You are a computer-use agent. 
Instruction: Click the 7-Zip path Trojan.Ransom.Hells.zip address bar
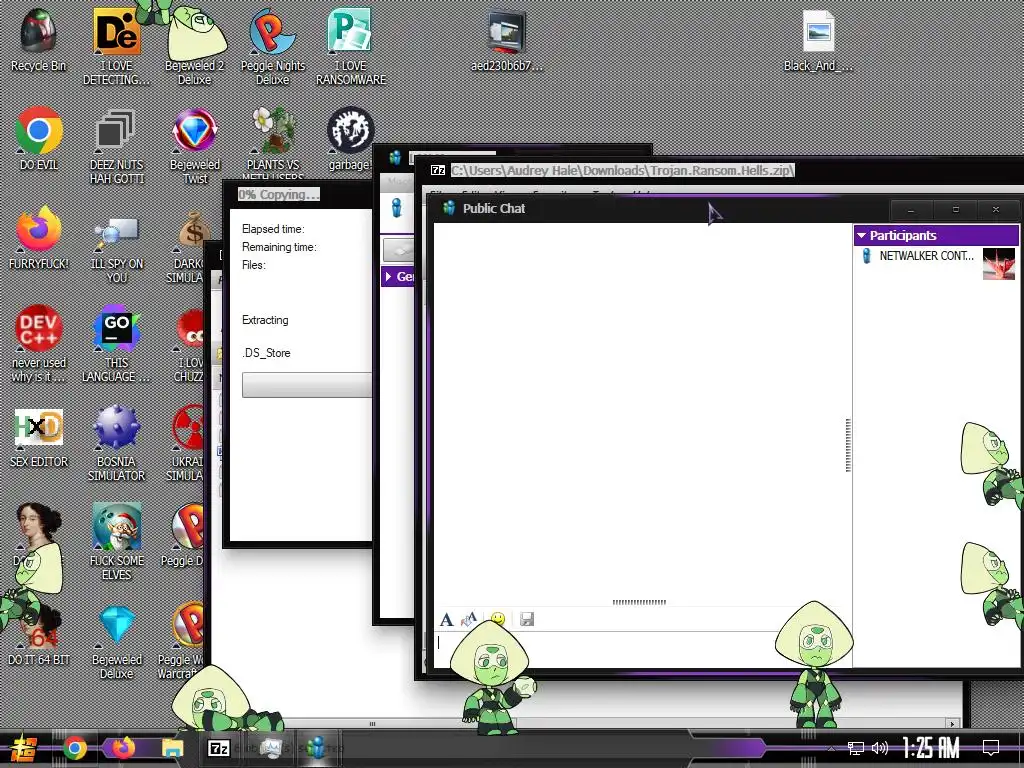[622, 170]
